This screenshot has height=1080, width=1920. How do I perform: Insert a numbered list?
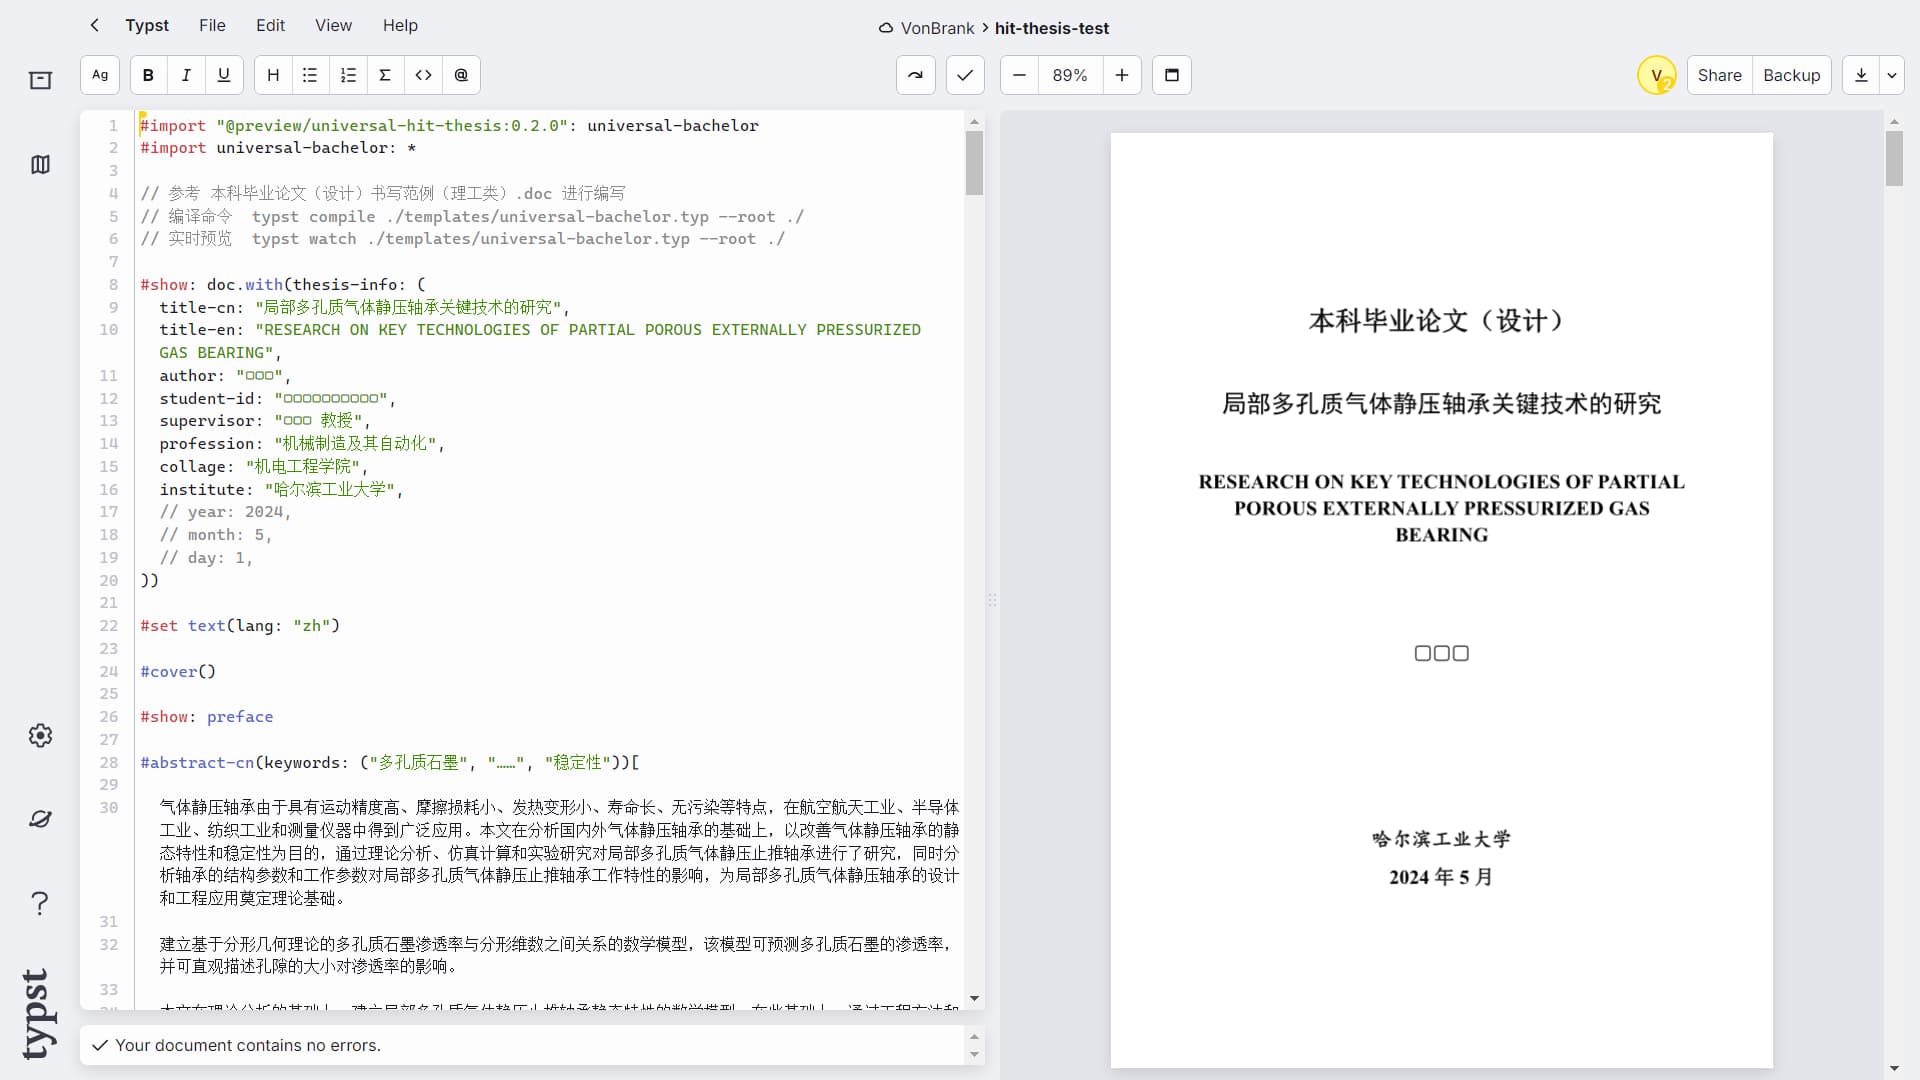(x=348, y=75)
